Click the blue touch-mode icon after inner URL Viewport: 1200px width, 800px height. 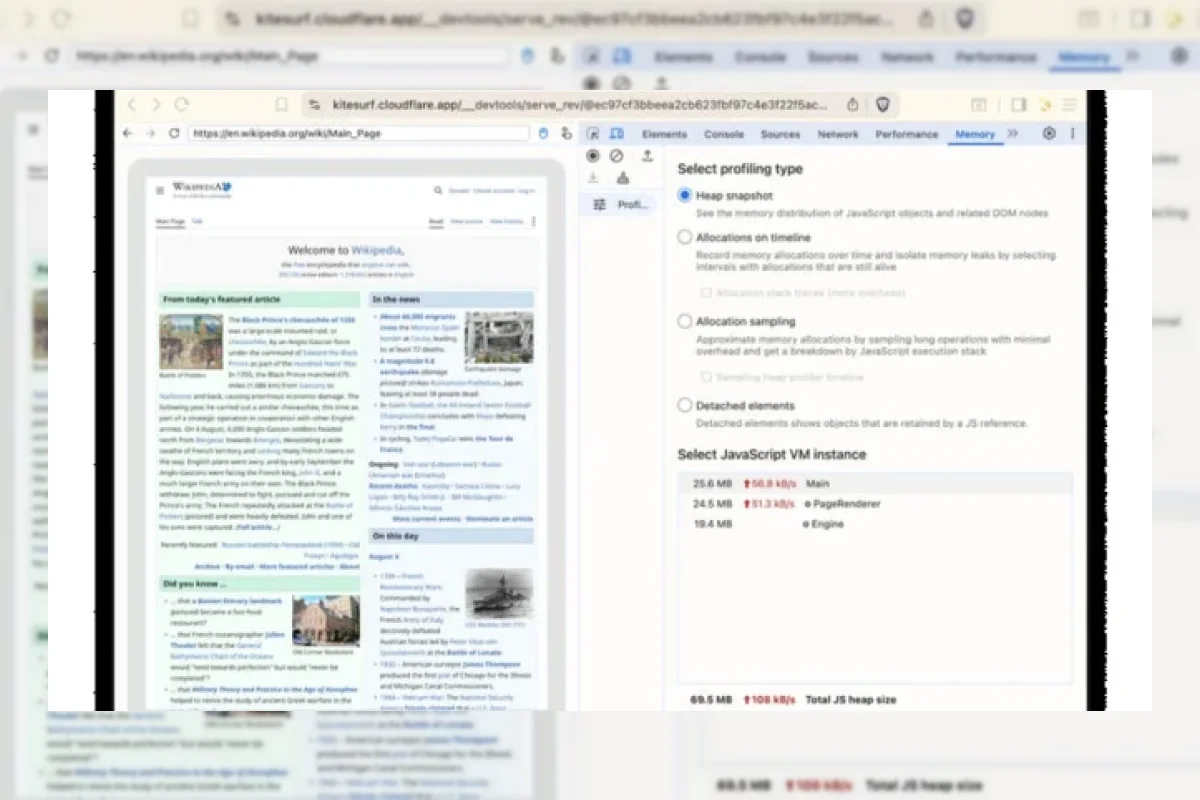pyautogui.click(x=543, y=133)
